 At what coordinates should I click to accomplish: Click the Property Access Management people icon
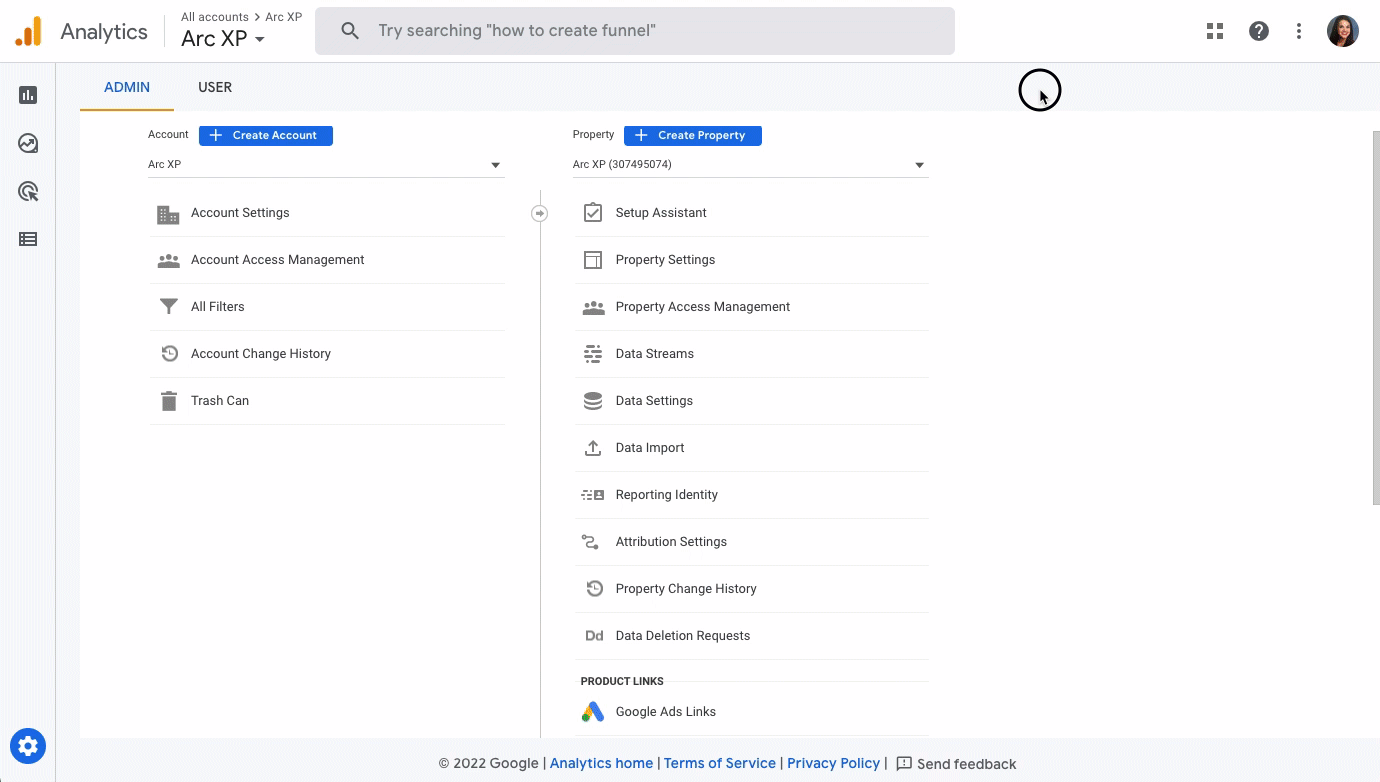[x=593, y=308]
